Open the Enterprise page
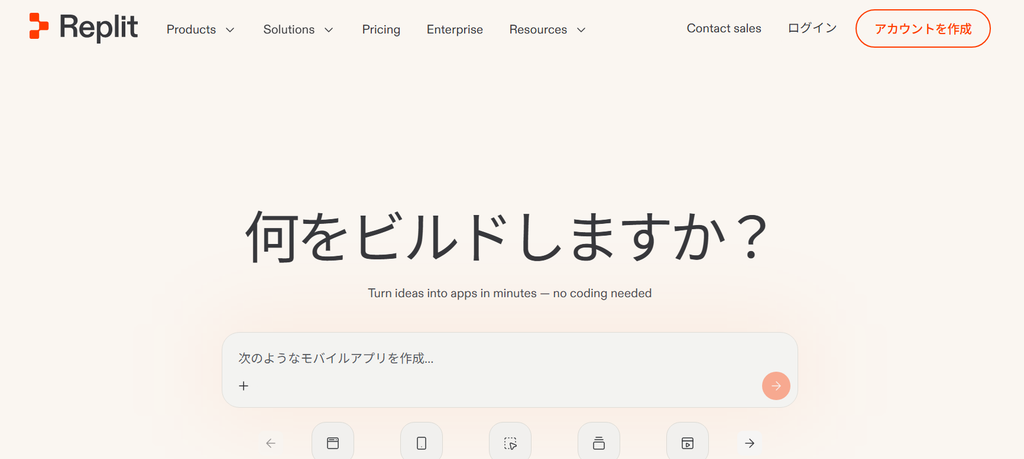Viewport: 1024px width, 459px height. (x=455, y=29)
